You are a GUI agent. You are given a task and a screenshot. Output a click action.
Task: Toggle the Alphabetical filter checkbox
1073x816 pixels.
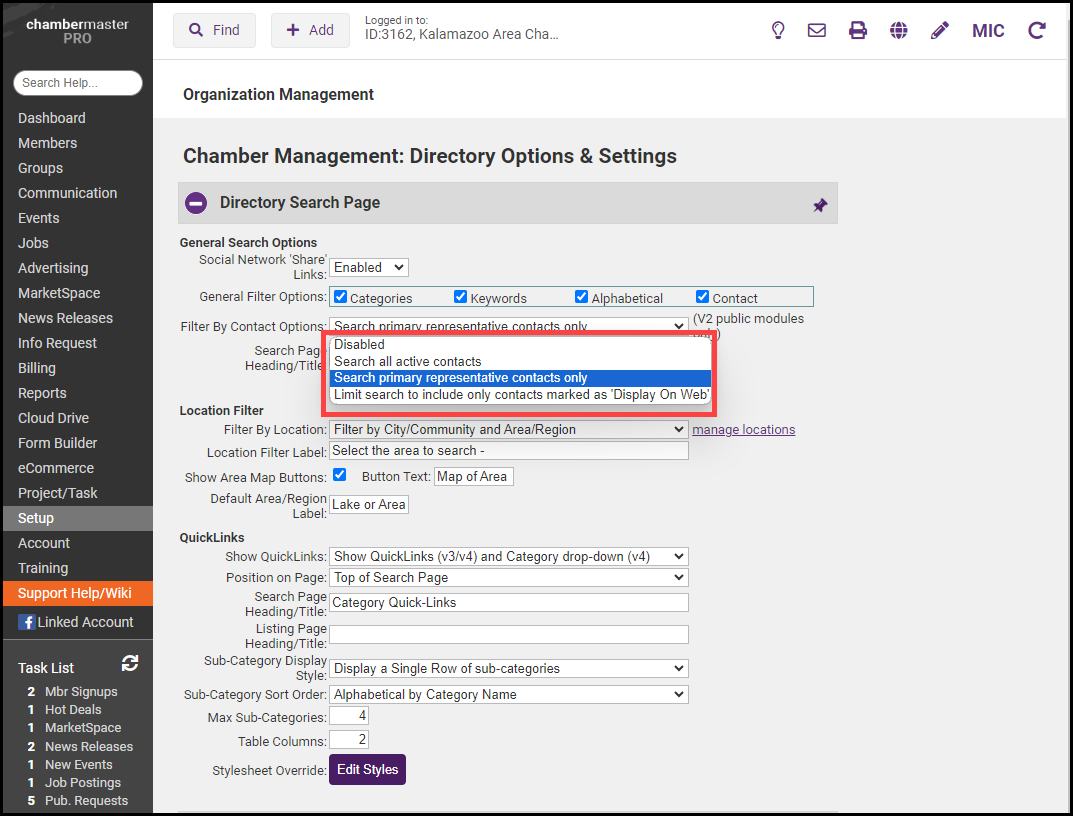[581, 297]
